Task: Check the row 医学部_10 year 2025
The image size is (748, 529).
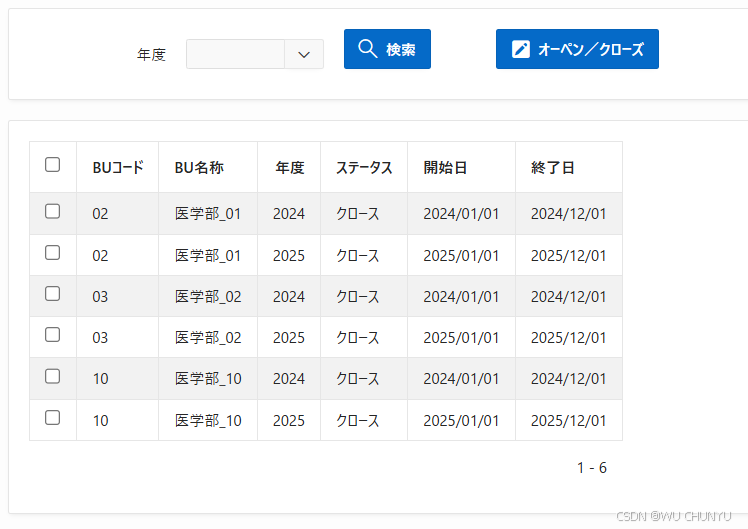Action: [x=52, y=418]
